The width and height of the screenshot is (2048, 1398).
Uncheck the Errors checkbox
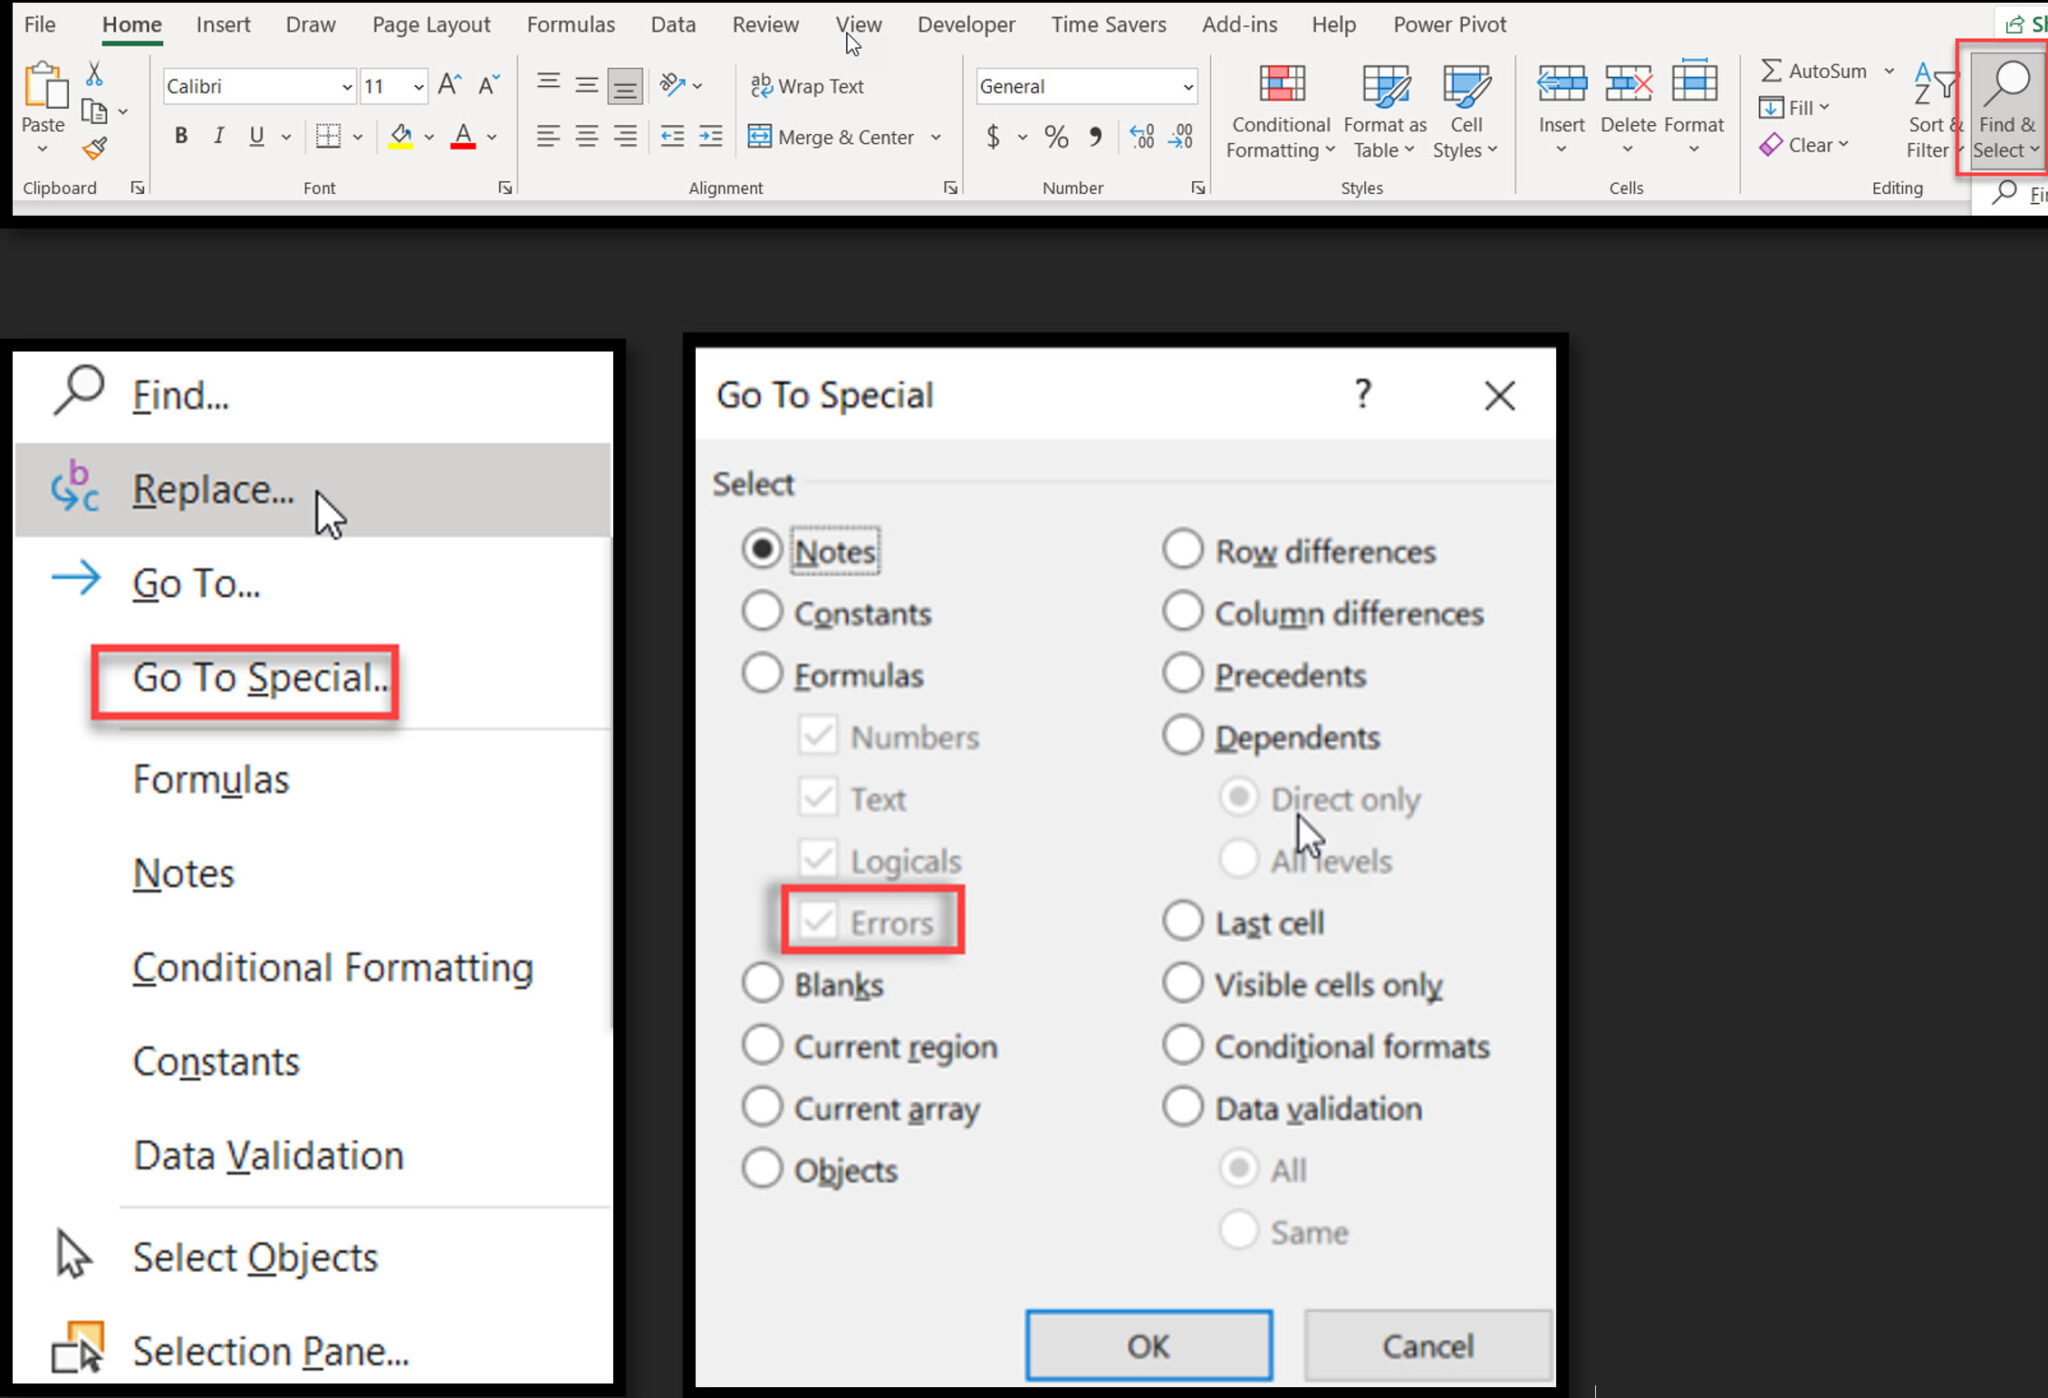[818, 921]
